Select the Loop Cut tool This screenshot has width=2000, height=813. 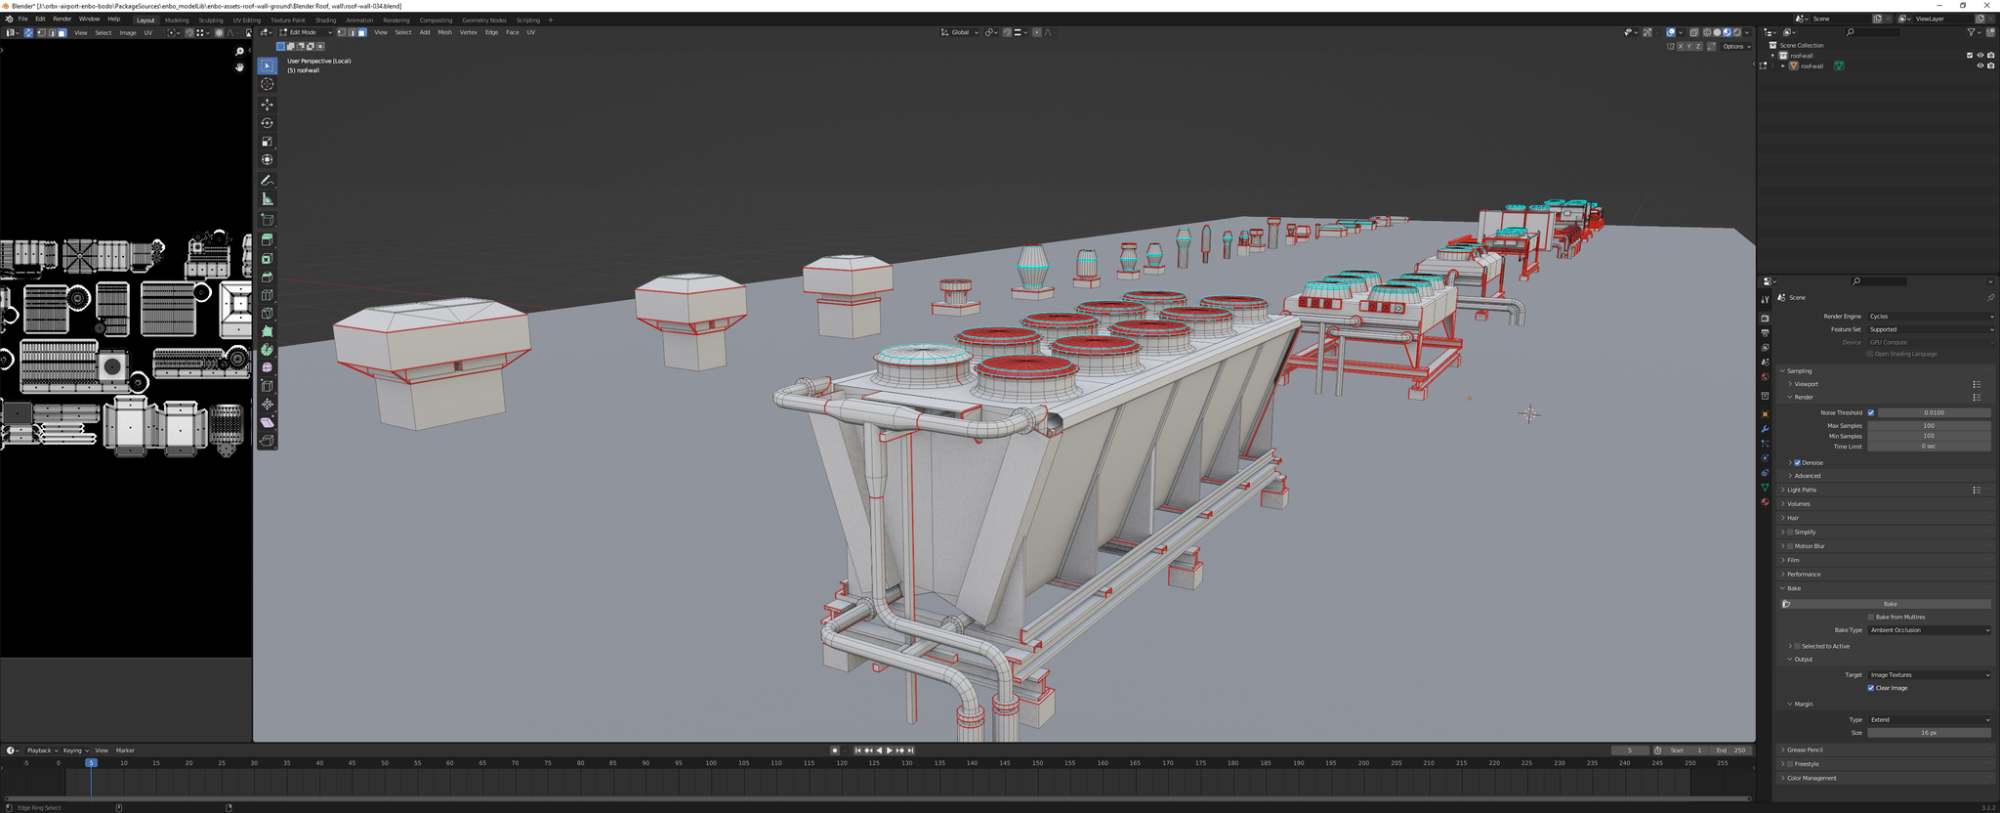click(267, 295)
